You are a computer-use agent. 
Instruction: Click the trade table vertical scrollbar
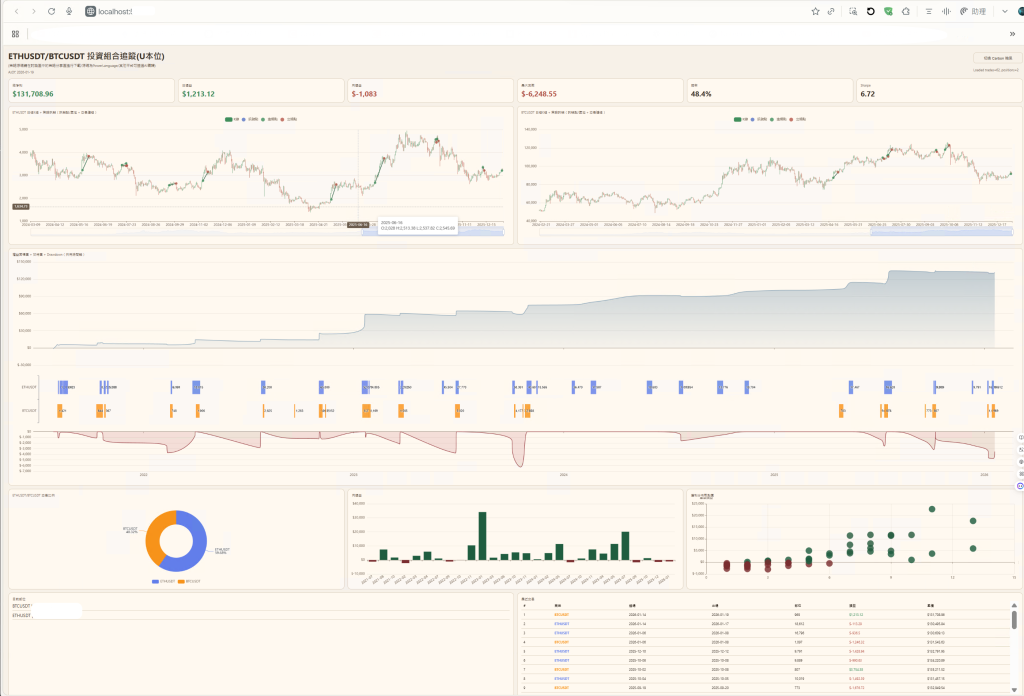point(1014,621)
